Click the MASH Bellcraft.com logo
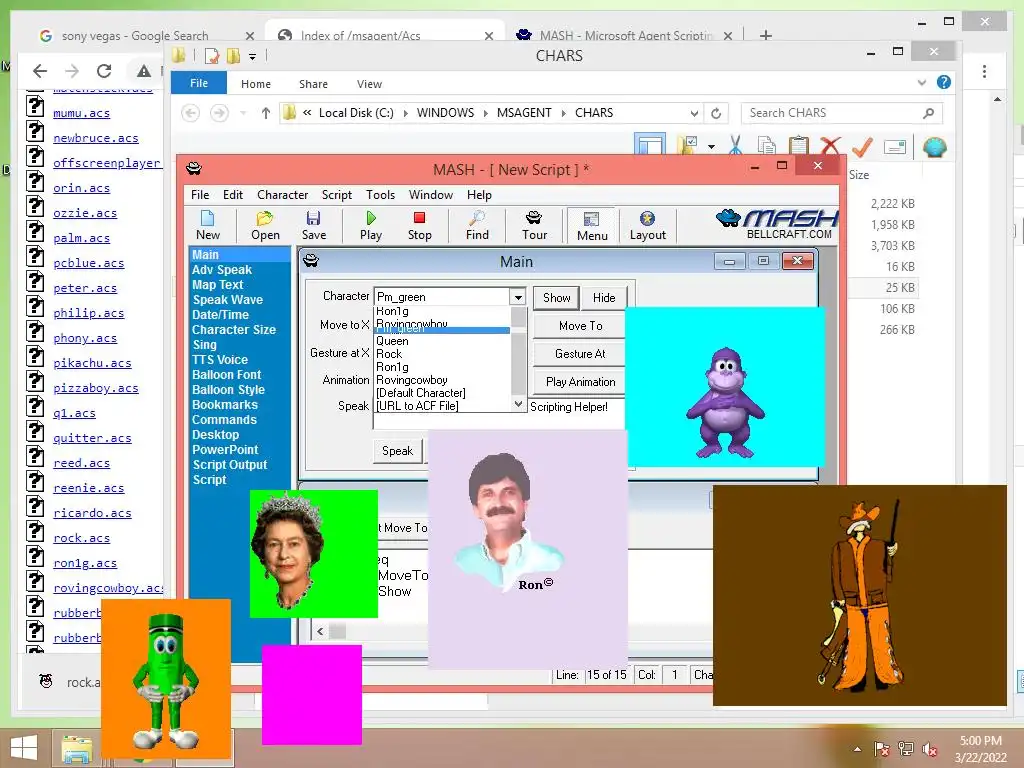The height and width of the screenshot is (768, 1024). coord(776,224)
